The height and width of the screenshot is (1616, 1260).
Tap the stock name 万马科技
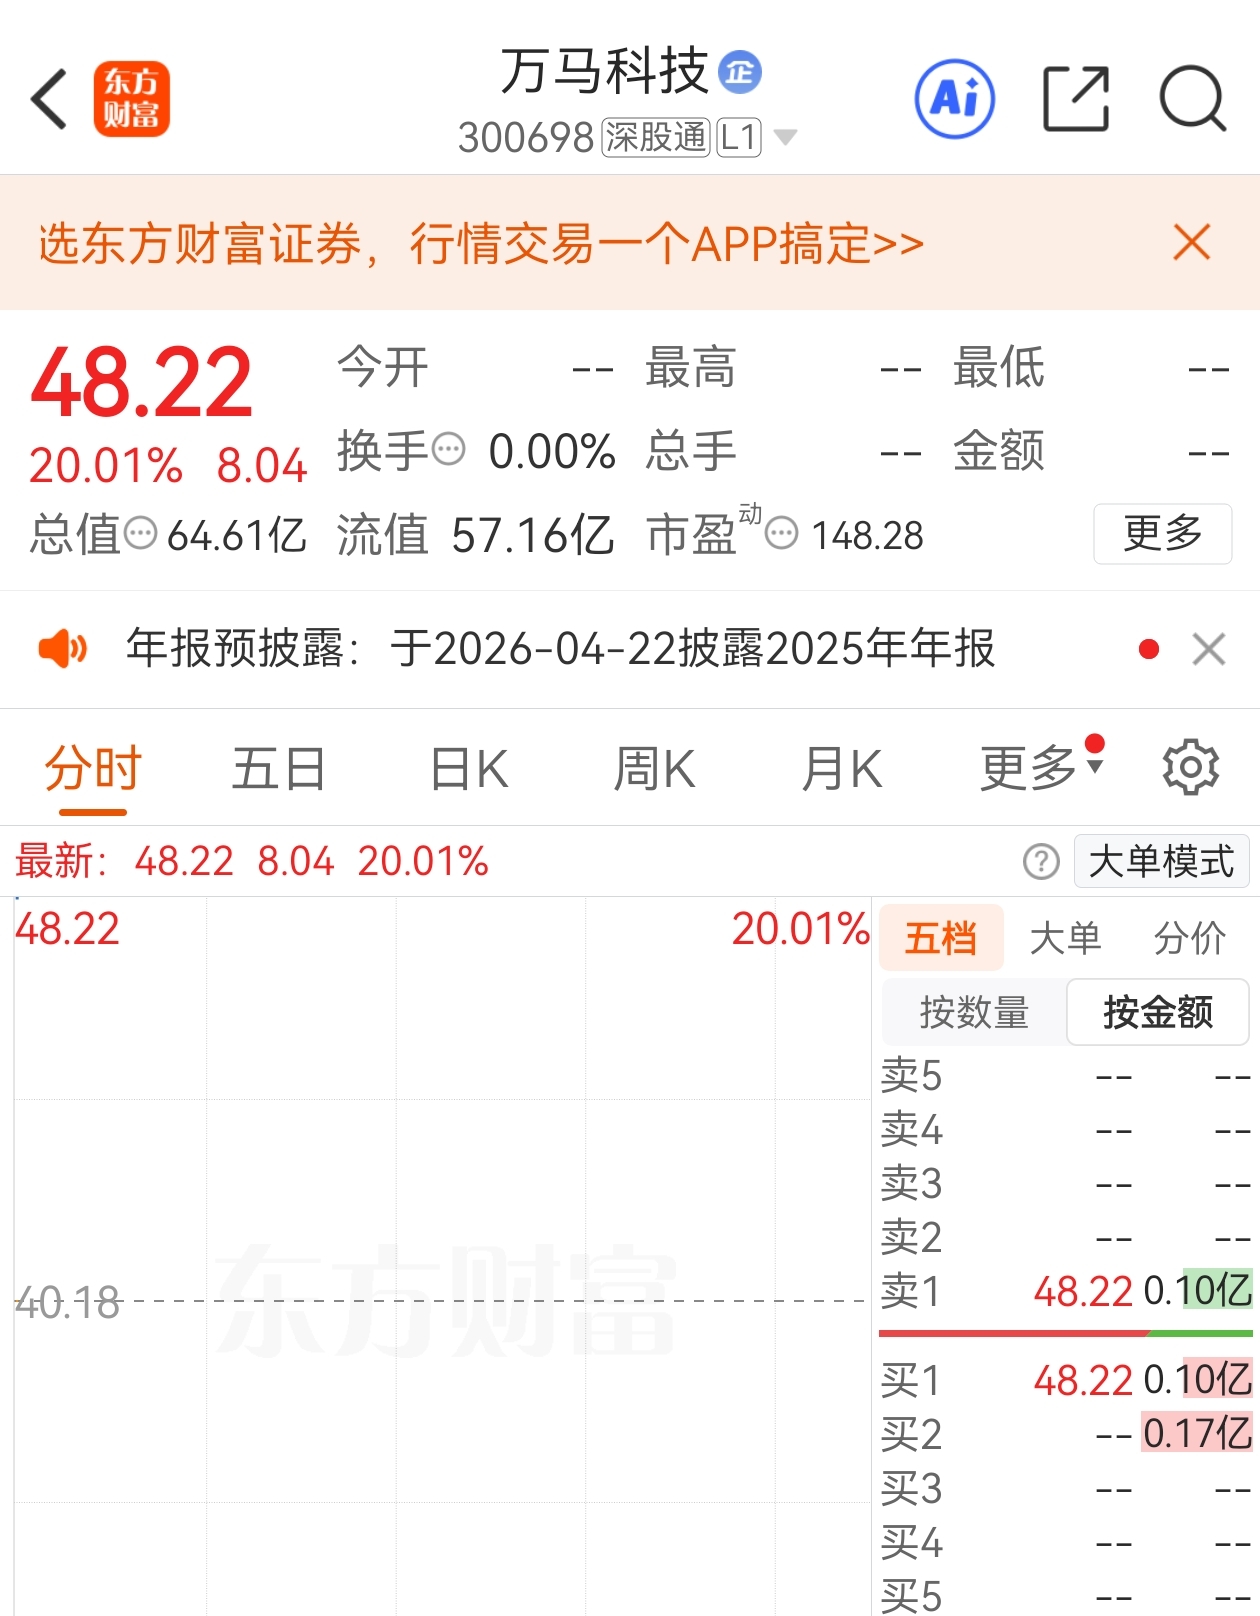pos(605,72)
